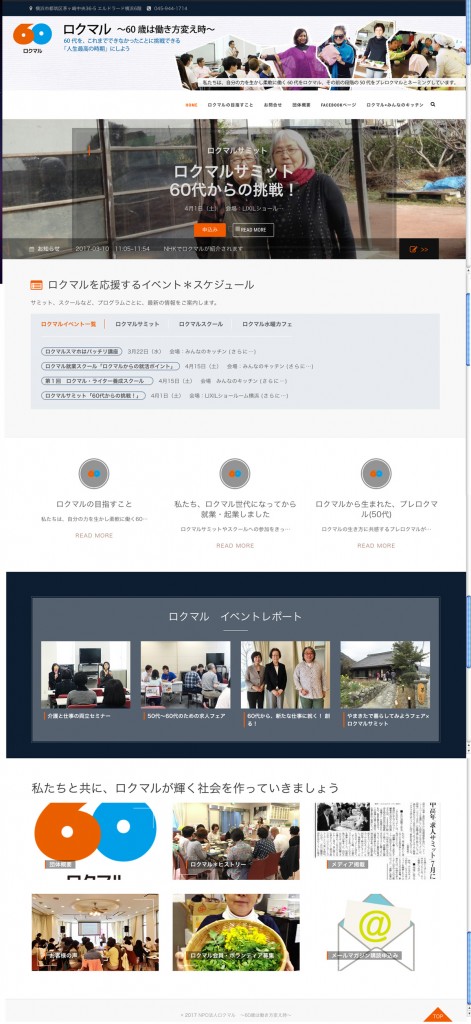
Task: Click the orange edit icon button in the news bar
Action: coord(419,249)
